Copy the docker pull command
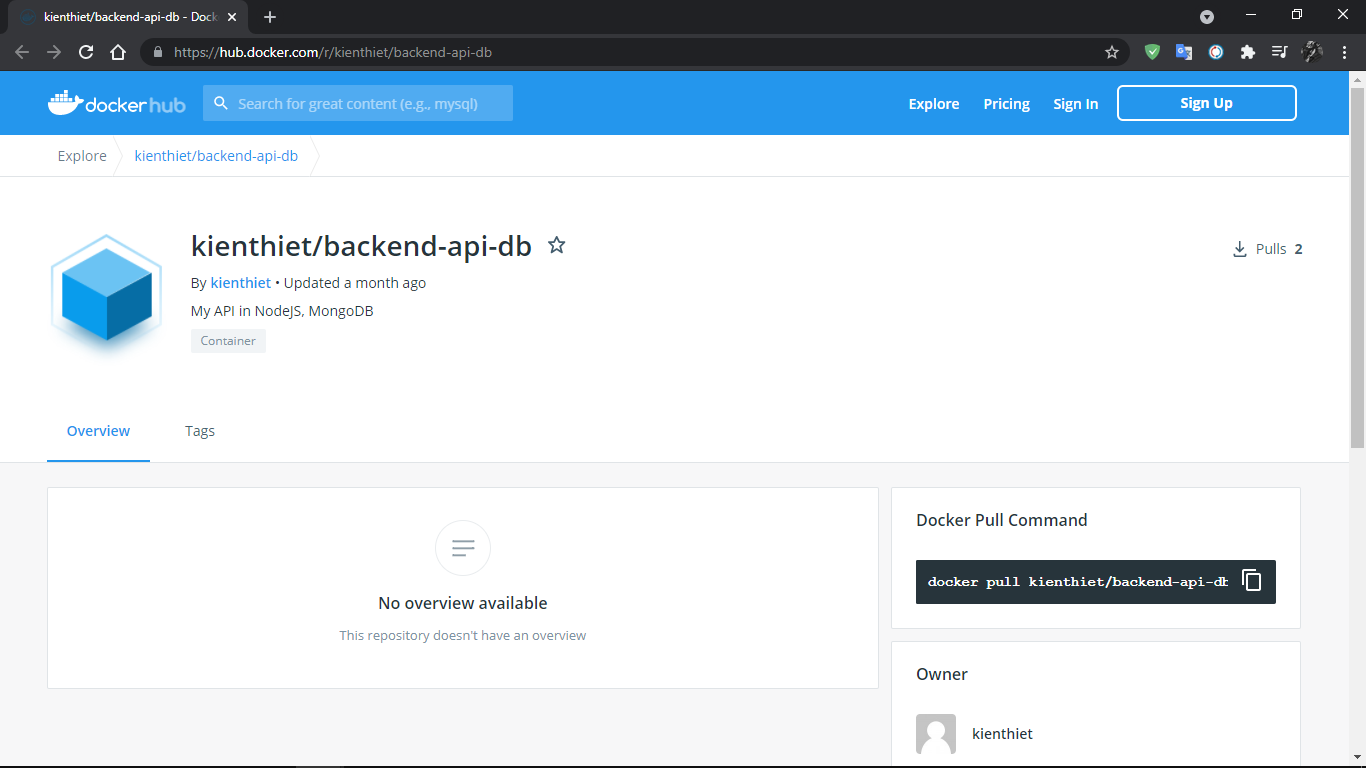The height and width of the screenshot is (768, 1366). click(1252, 581)
